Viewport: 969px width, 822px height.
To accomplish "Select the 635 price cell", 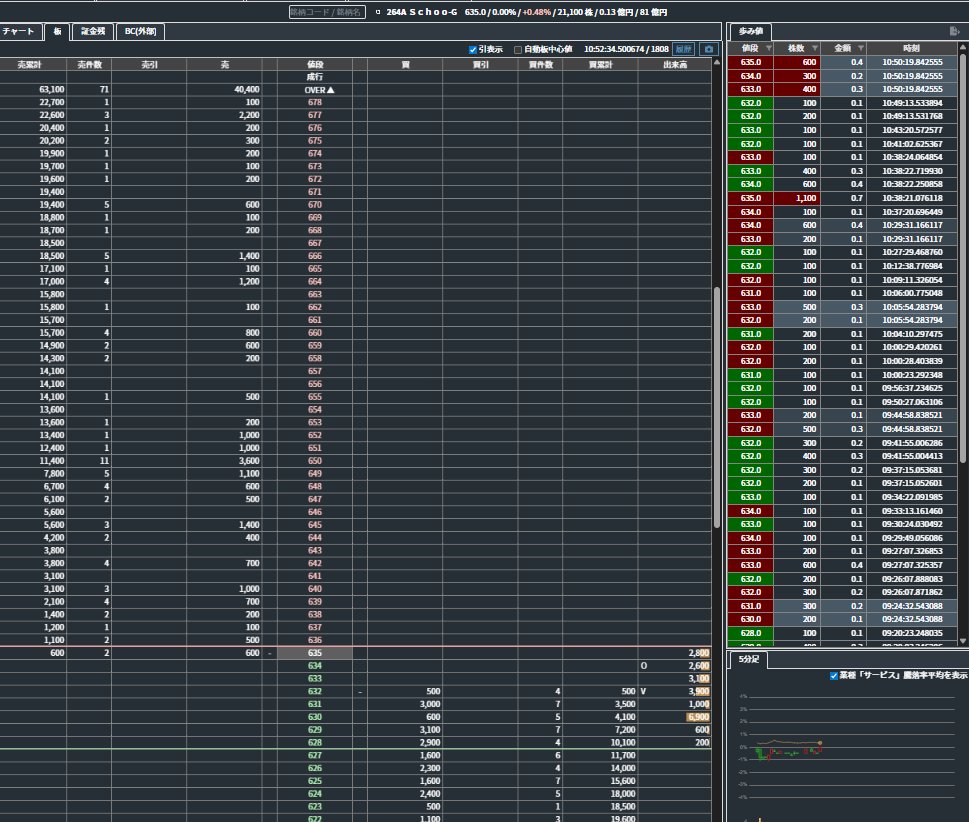I will pos(315,653).
